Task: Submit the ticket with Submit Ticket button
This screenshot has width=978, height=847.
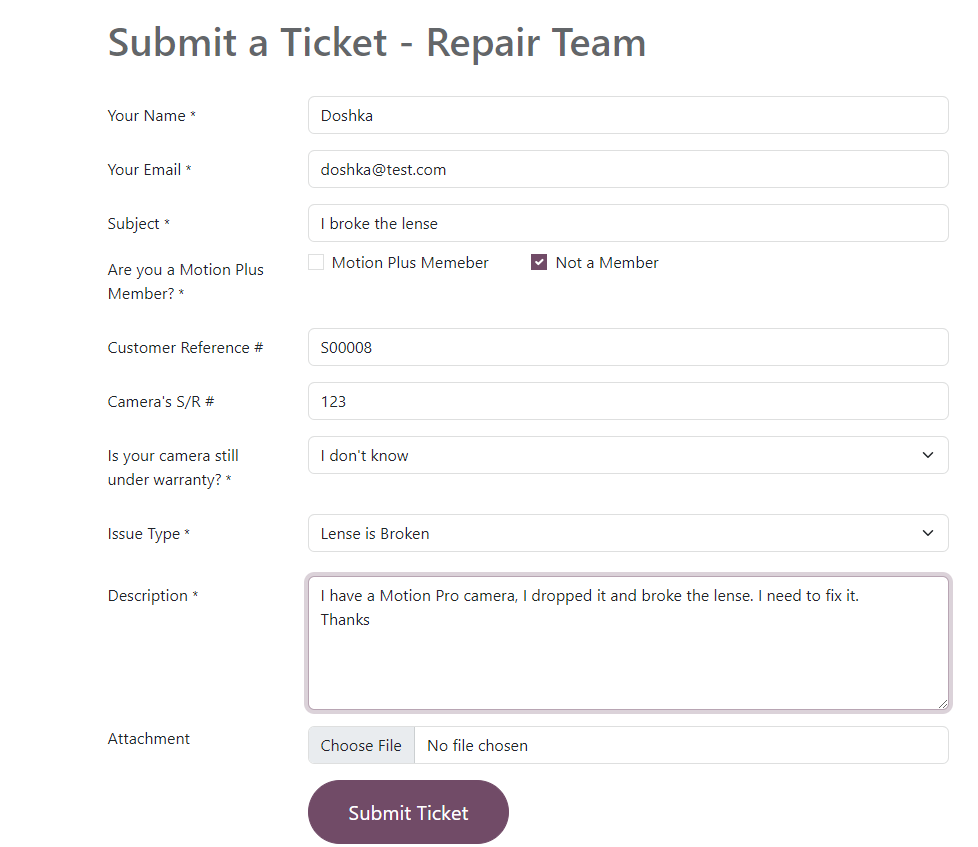Action: (x=408, y=812)
